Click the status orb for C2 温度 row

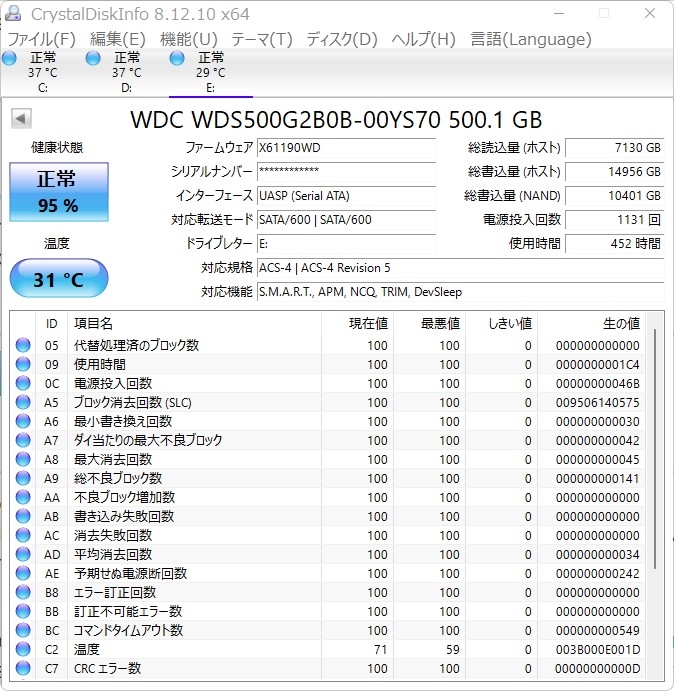point(23,649)
